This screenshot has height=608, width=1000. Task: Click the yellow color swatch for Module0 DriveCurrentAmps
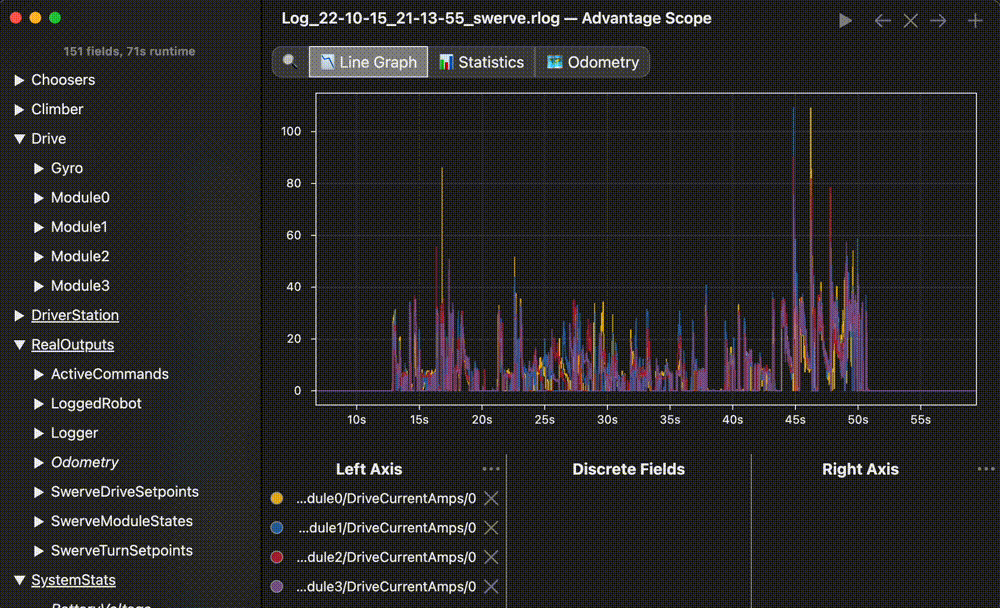tap(277, 498)
